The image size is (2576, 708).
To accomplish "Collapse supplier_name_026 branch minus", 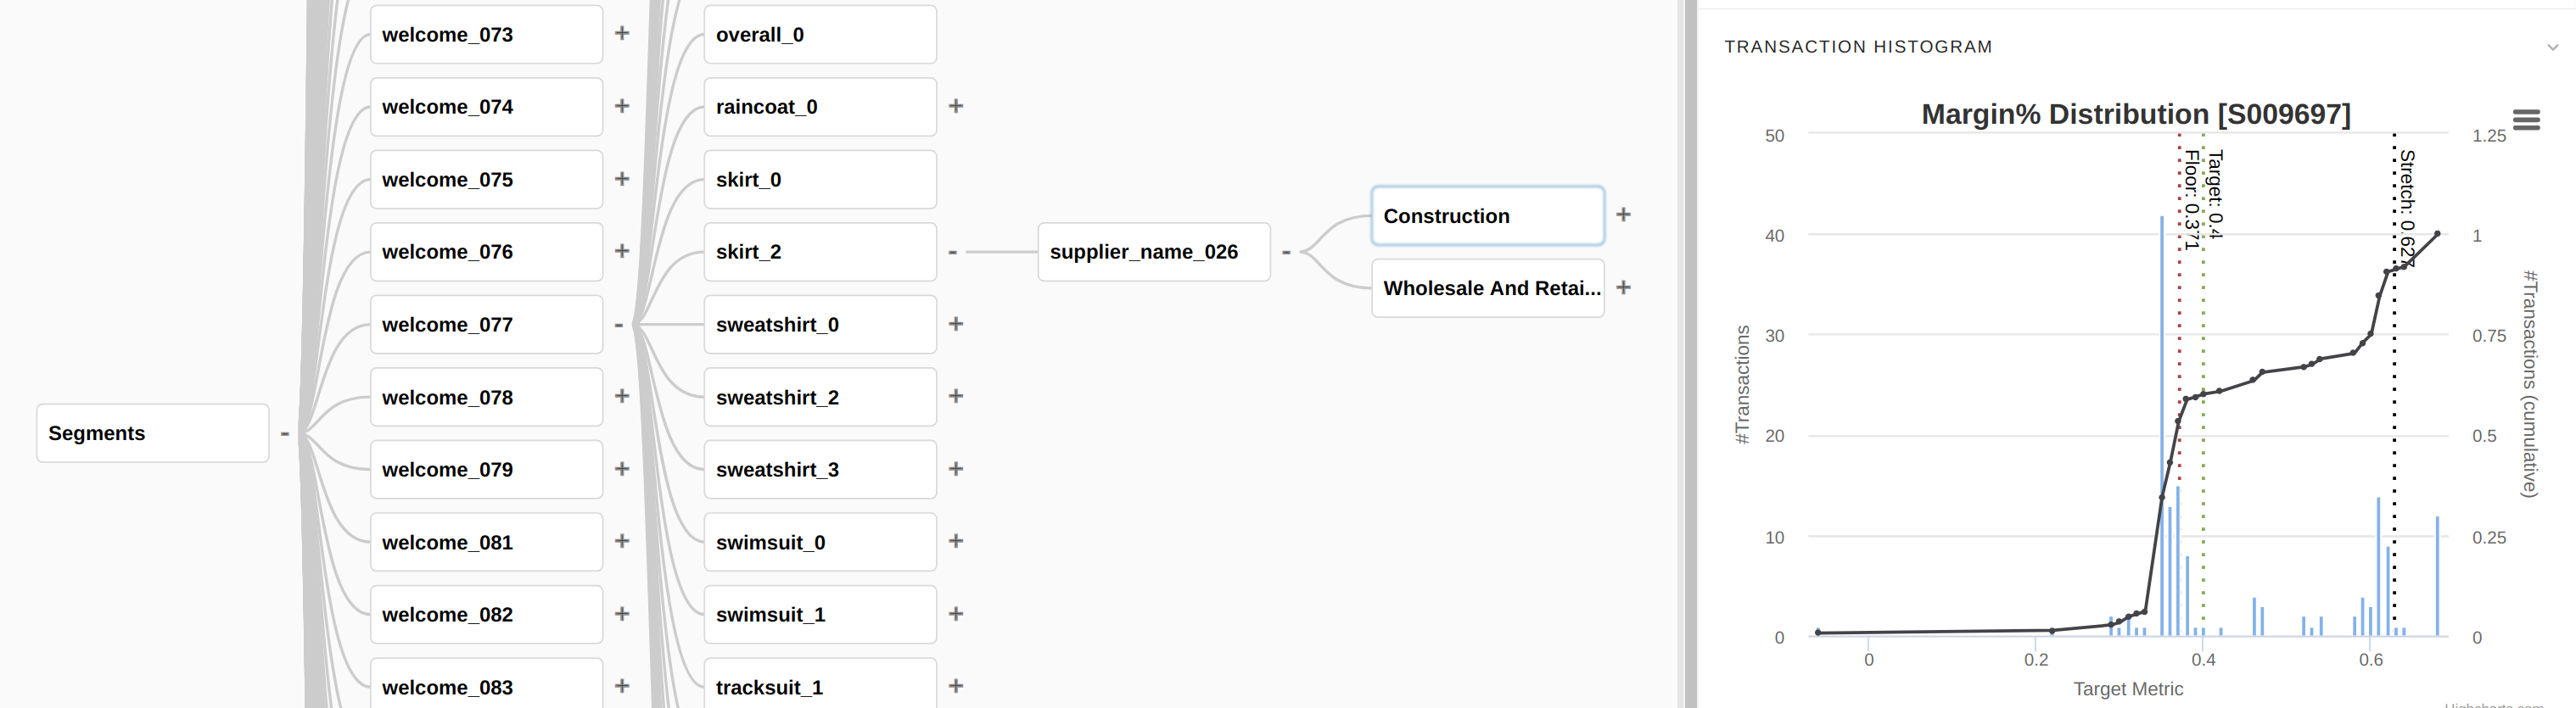I will click(x=1286, y=252).
